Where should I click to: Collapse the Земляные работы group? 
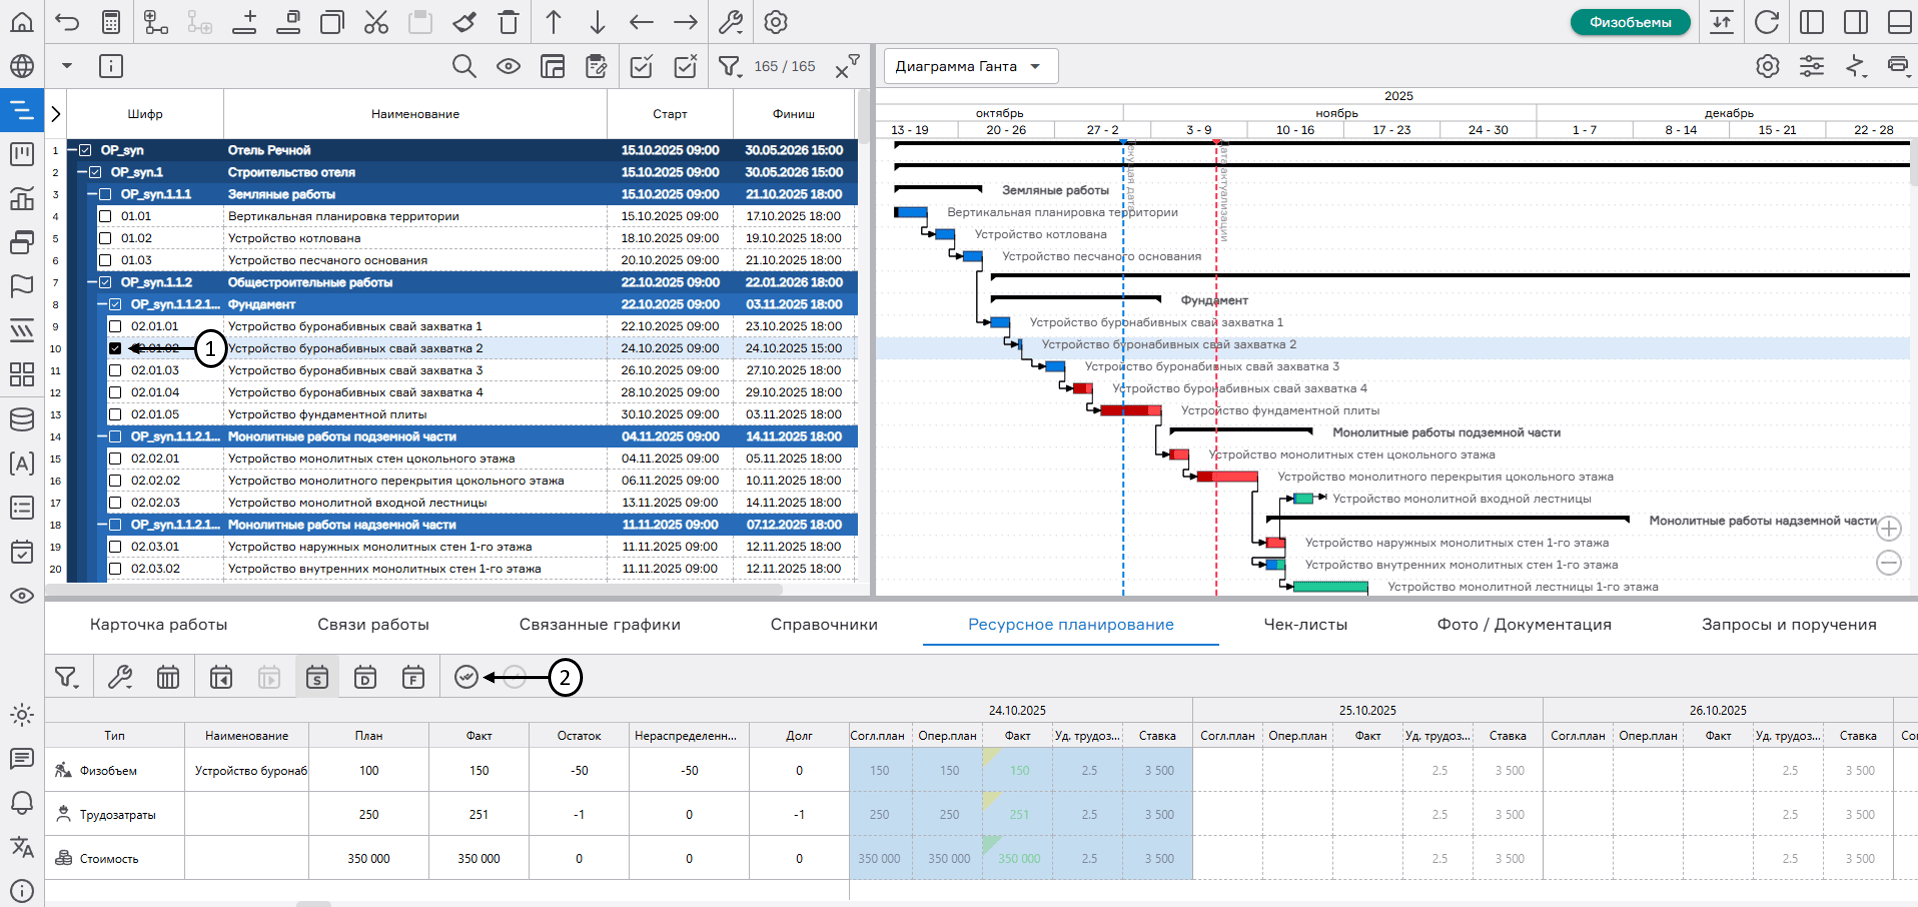(x=92, y=194)
